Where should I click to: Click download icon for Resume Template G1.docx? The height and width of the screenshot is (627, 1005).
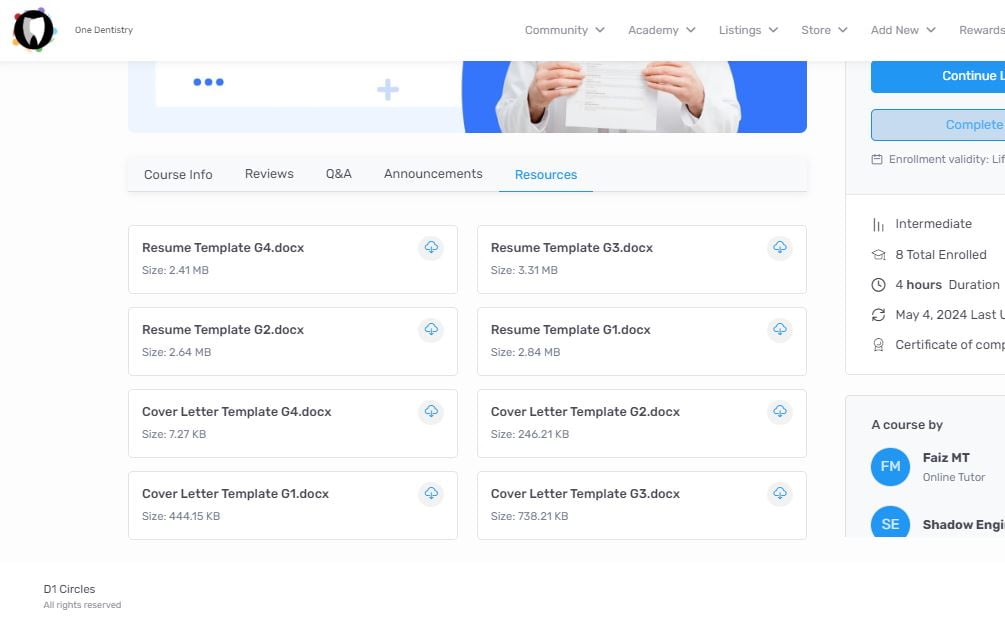[780, 329]
